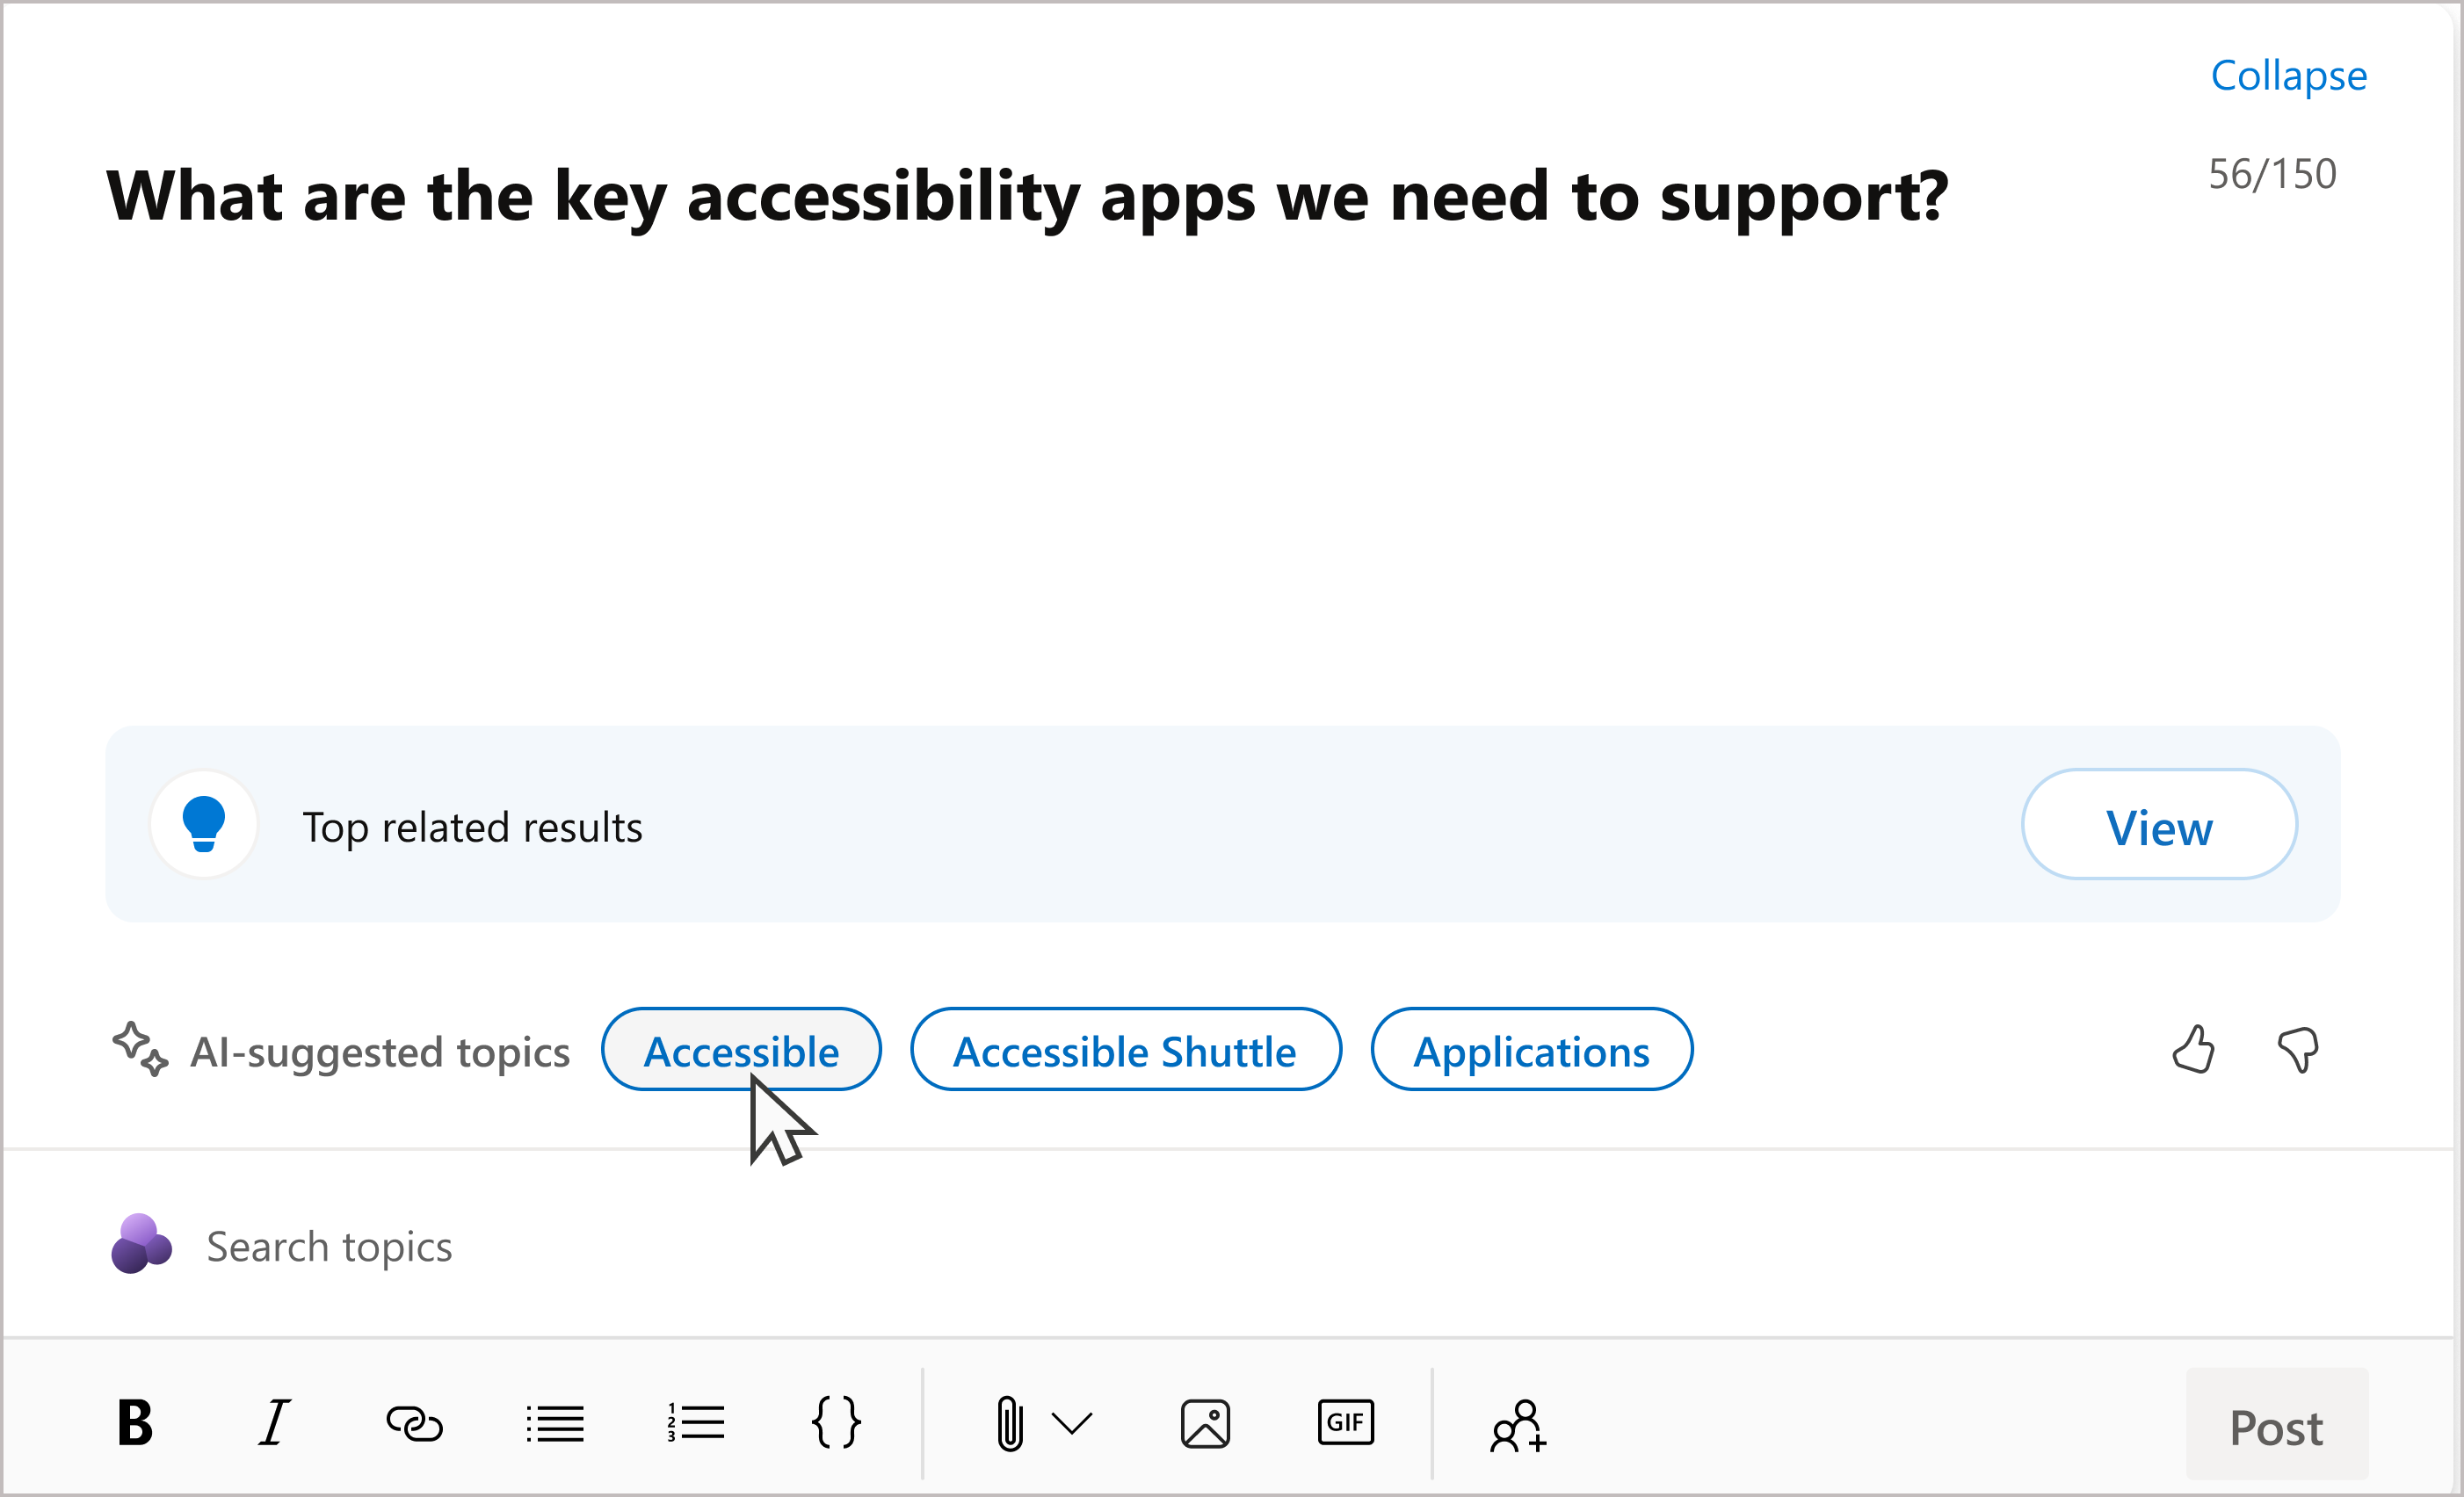The image size is (2464, 1497).
Task: Click the Bold formatting icon
Action: click(135, 1427)
